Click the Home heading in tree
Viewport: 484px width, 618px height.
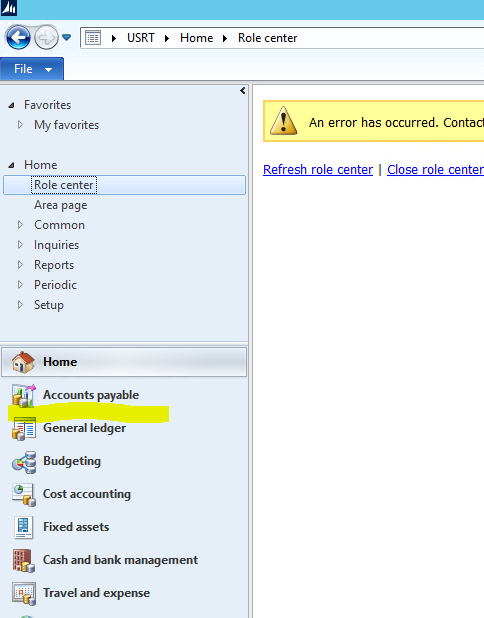point(41,165)
